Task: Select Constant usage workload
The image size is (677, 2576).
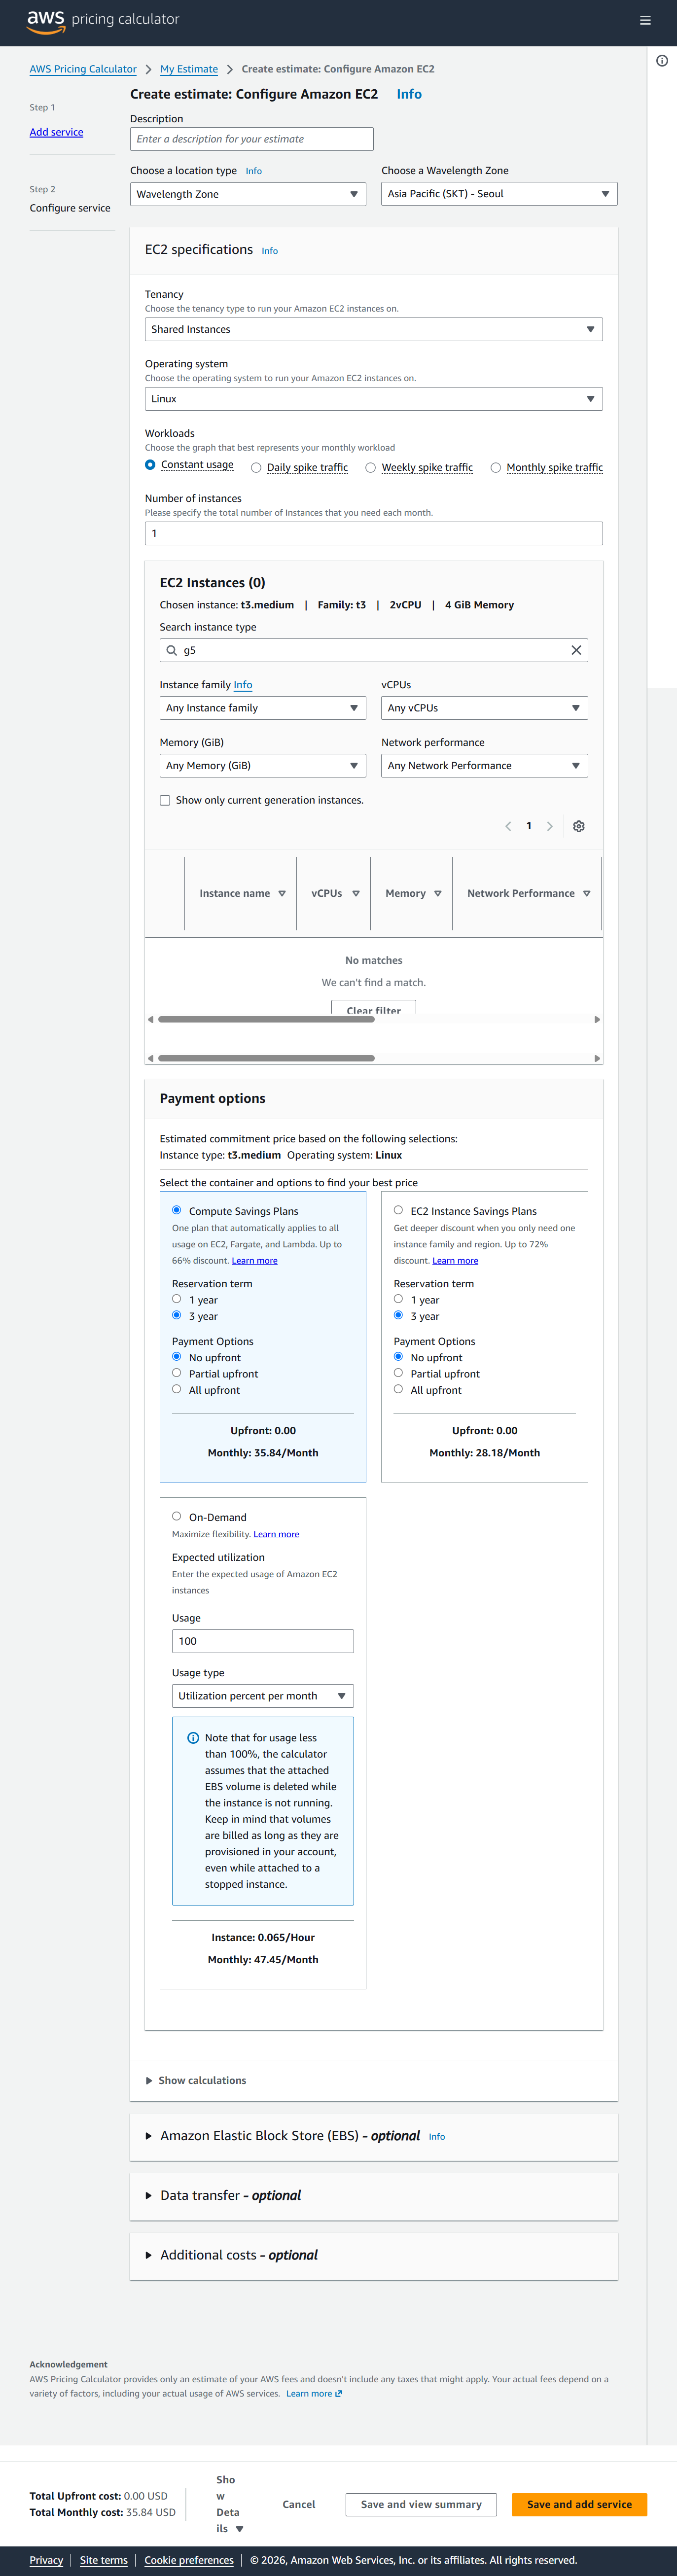Action: 150,465
